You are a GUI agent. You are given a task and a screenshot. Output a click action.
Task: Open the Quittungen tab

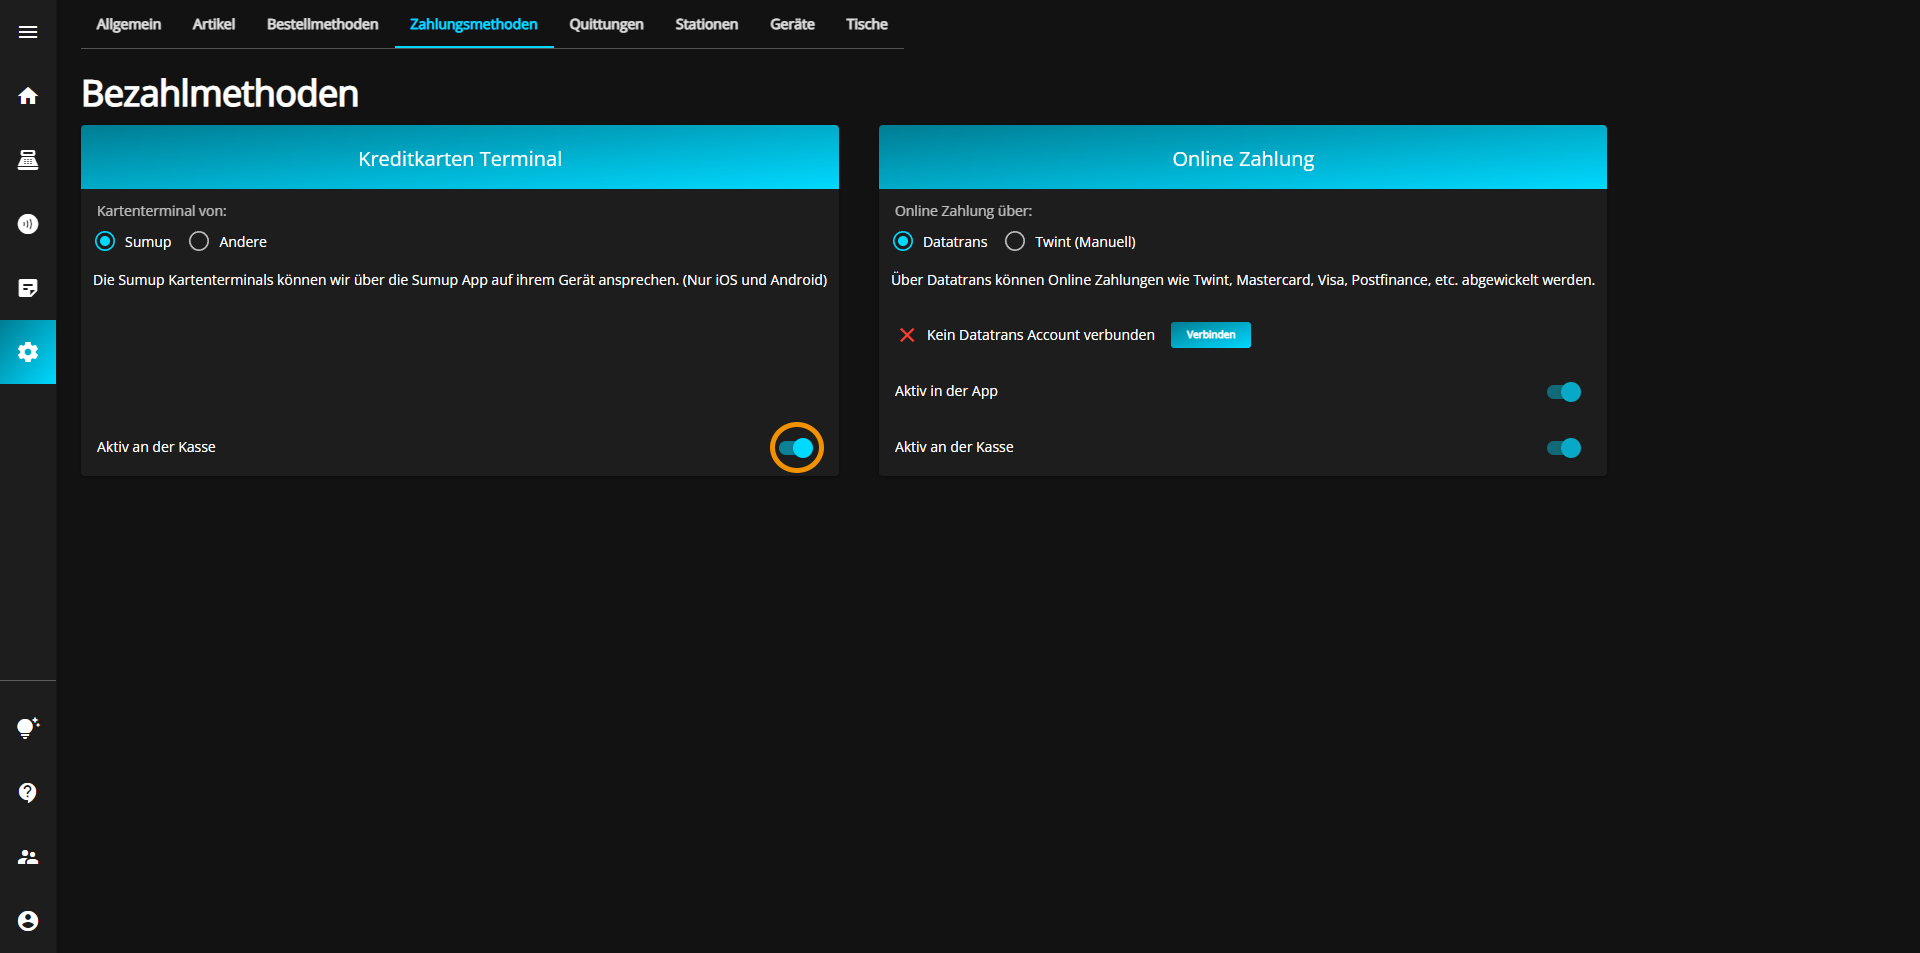606,24
